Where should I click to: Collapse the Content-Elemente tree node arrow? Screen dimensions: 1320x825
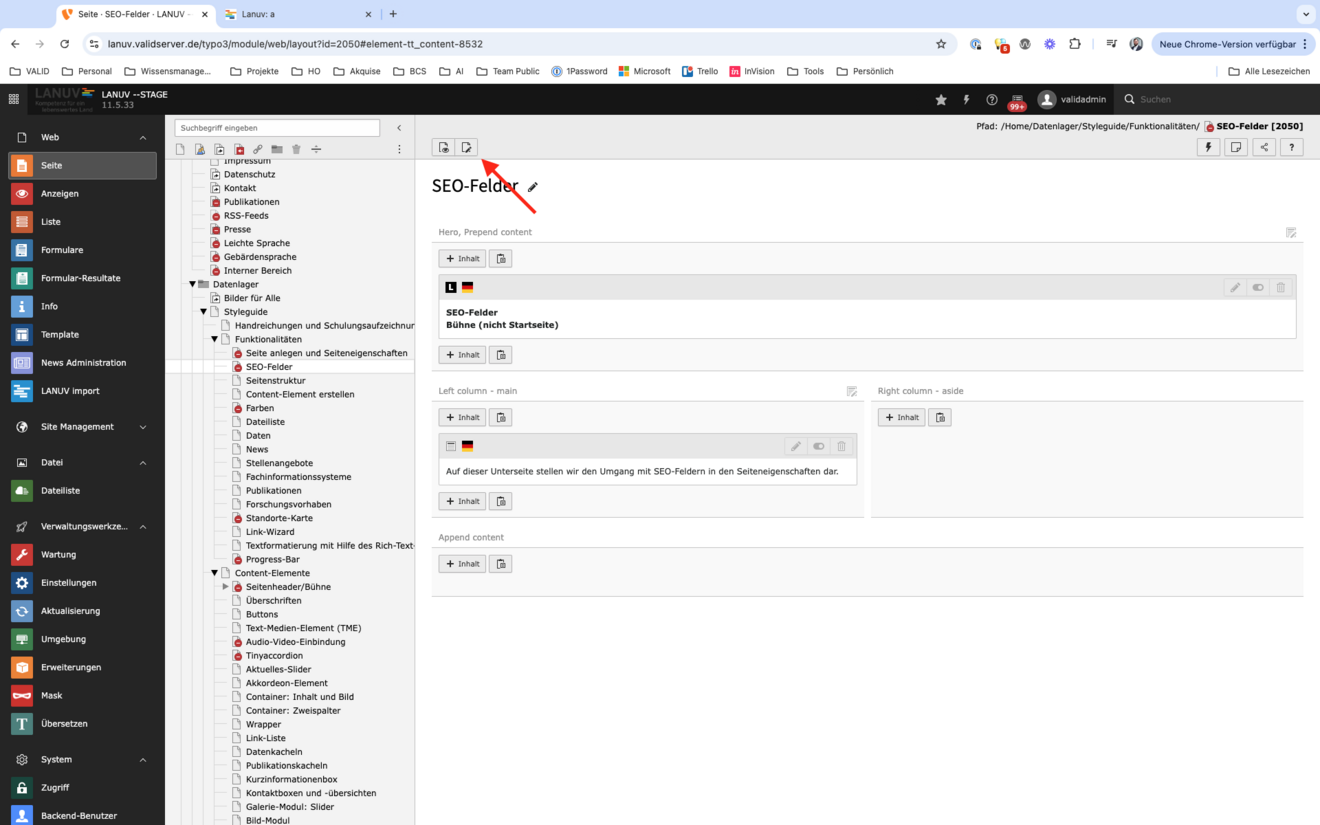click(x=214, y=574)
